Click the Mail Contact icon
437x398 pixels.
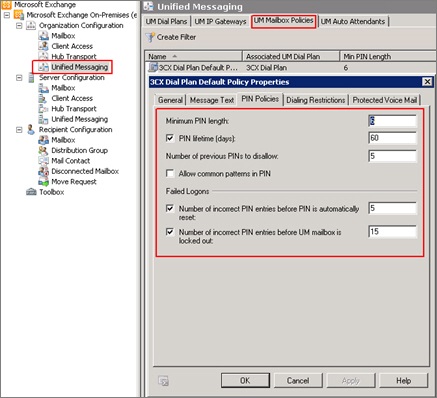(x=43, y=161)
